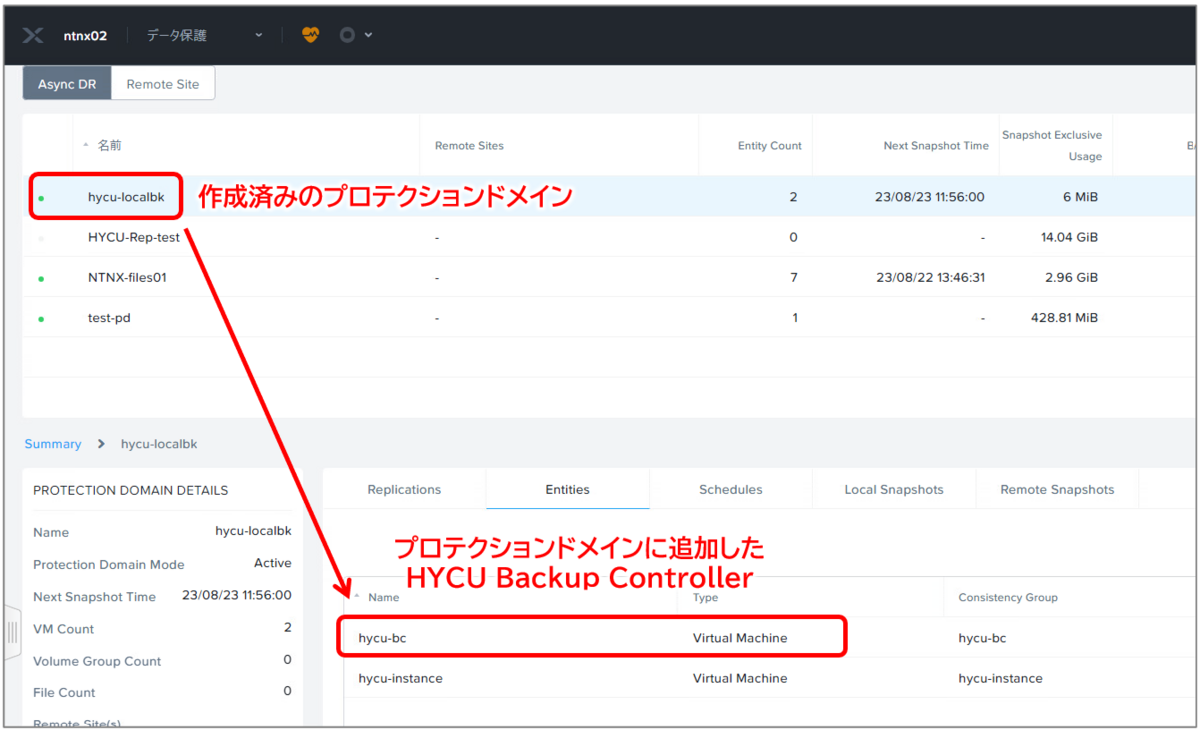Click Entity Count 7 for NTNX-files01

tap(794, 278)
